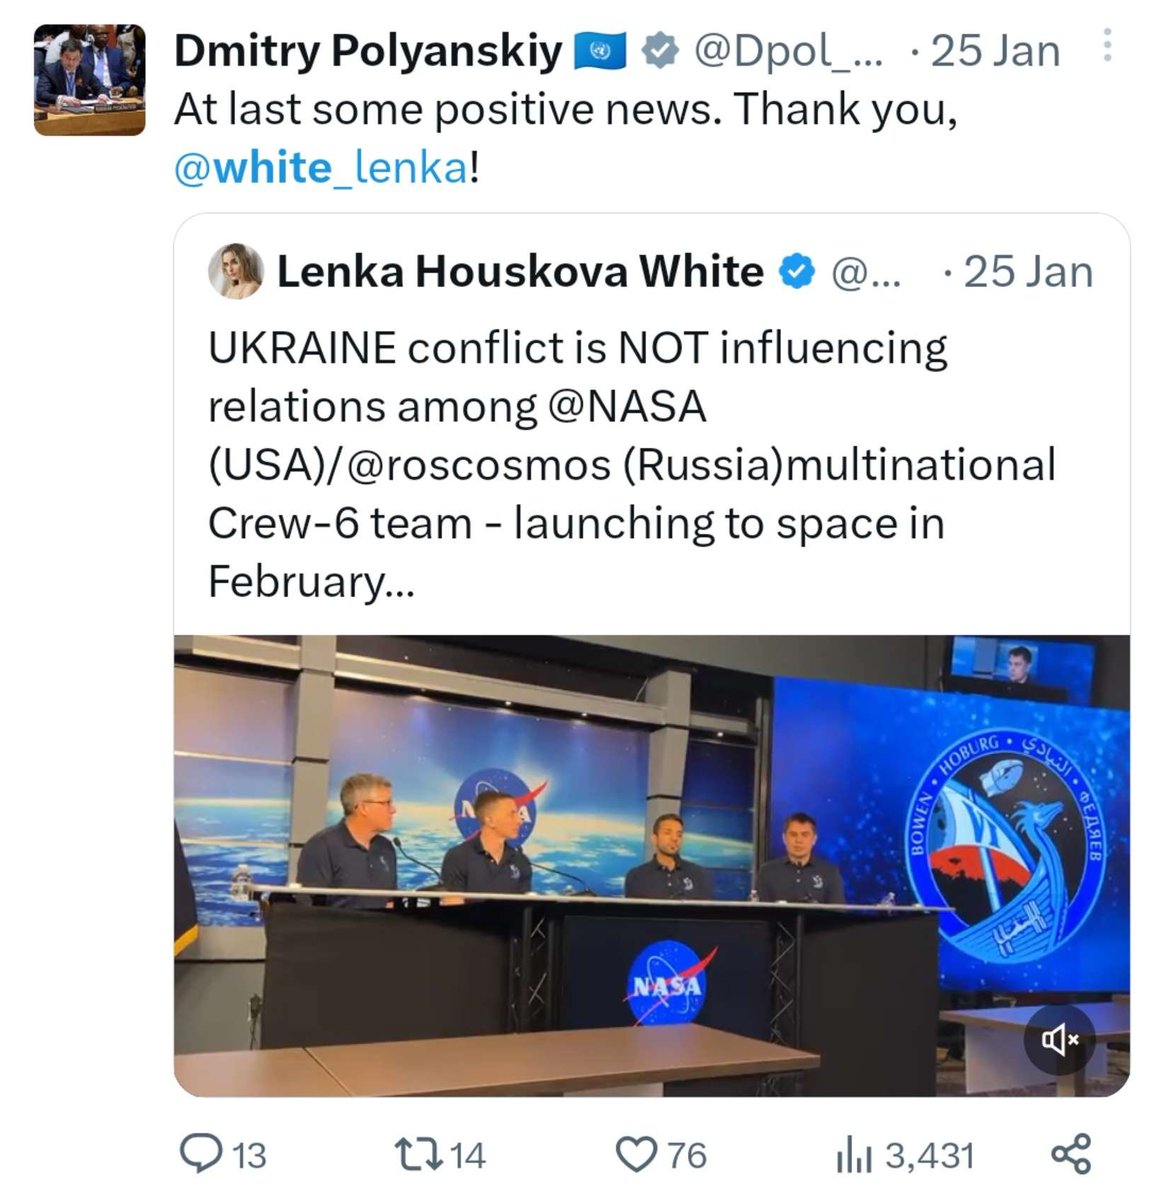Like the tweet with heart icon
Screen dimensions: 1164x1200
click(x=636, y=1154)
